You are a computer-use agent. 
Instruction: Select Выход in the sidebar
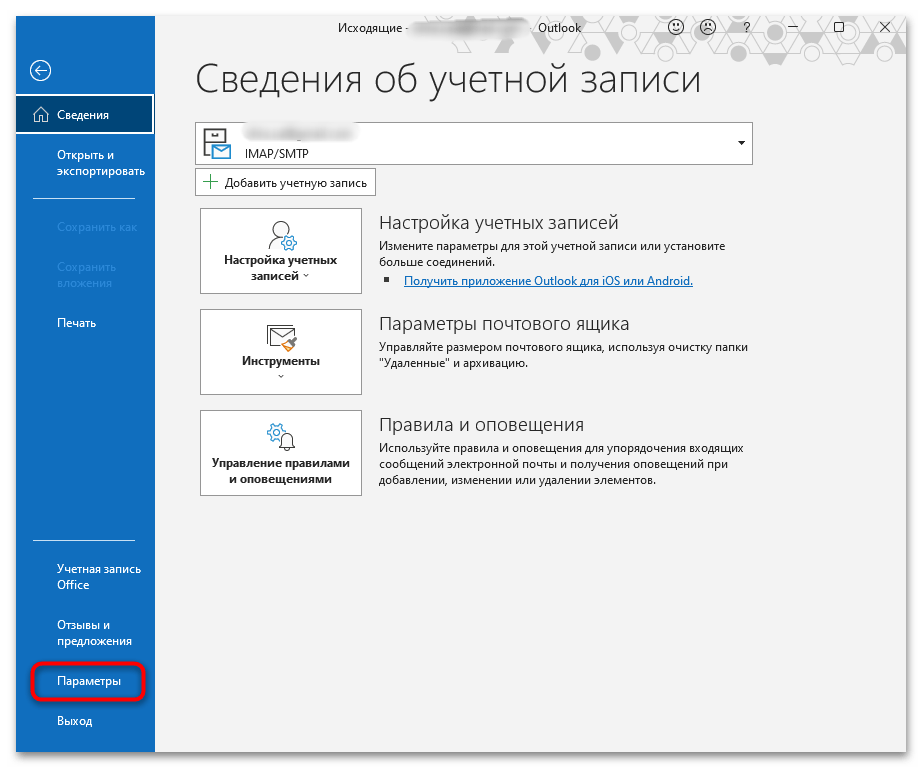(x=75, y=721)
